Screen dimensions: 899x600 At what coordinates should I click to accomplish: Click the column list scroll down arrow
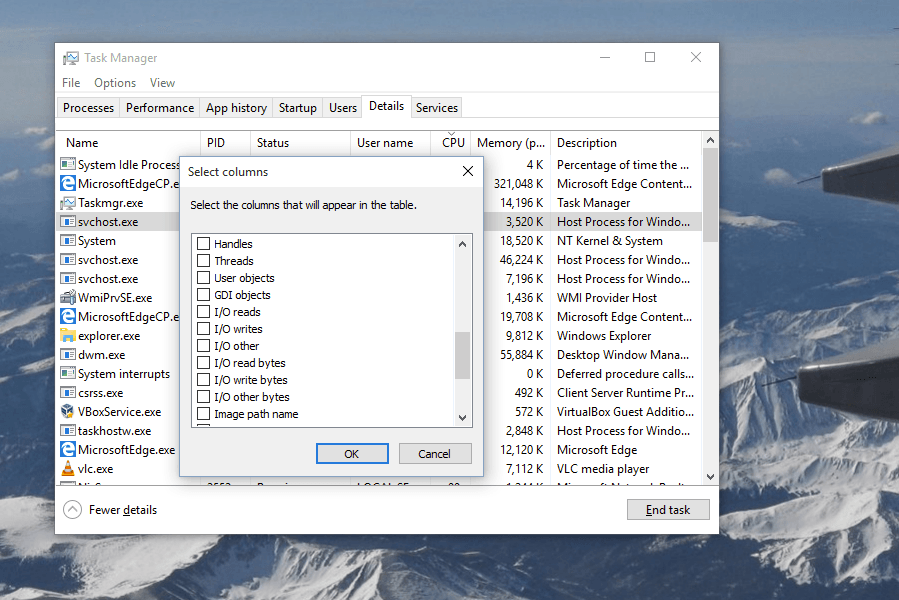(x=463, y=418)
